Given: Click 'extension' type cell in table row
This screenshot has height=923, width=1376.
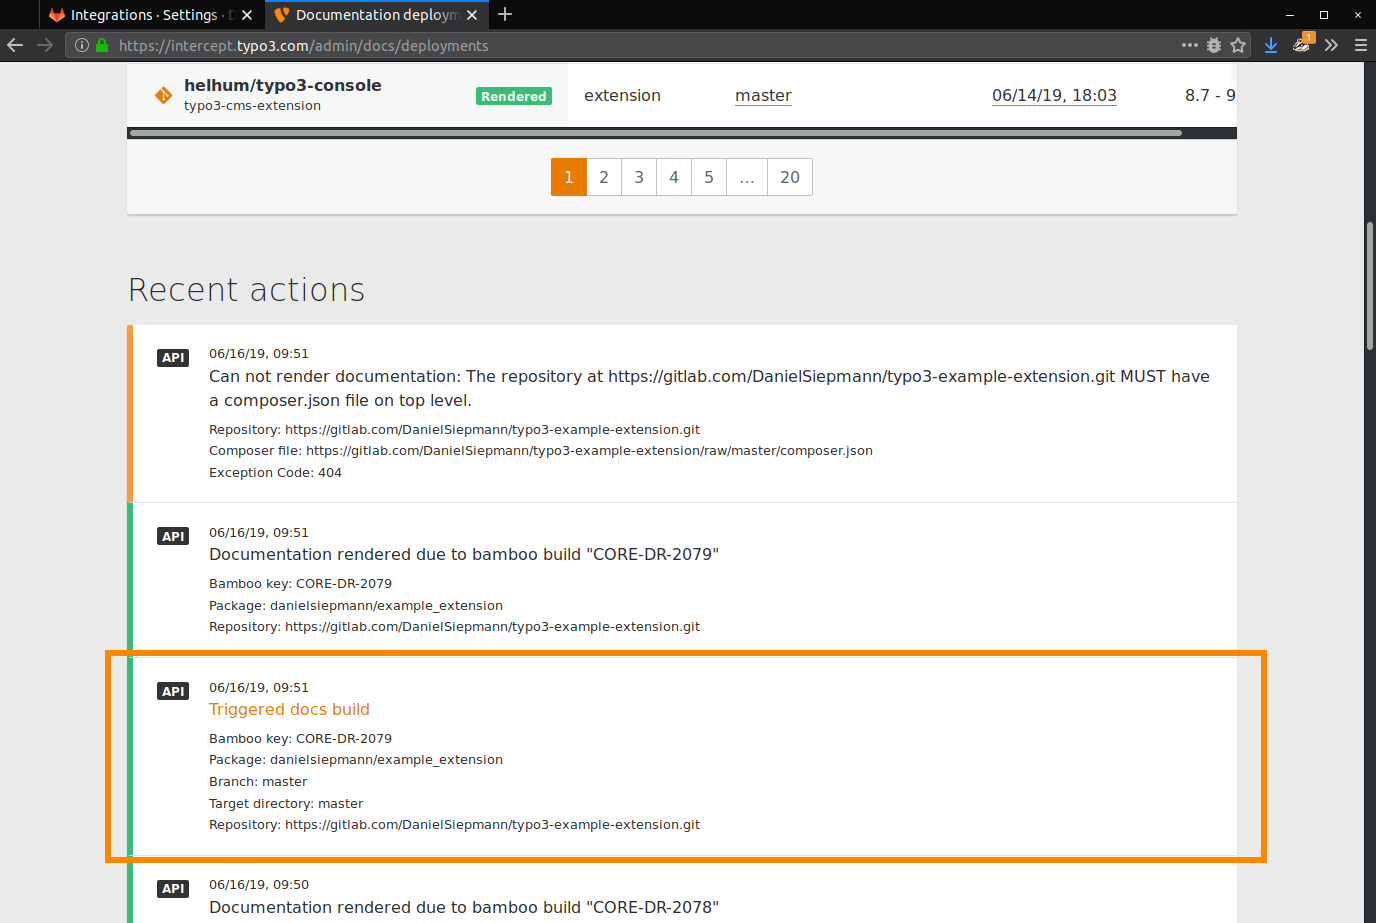Looking at the screenshot, I should pos(622,95).
